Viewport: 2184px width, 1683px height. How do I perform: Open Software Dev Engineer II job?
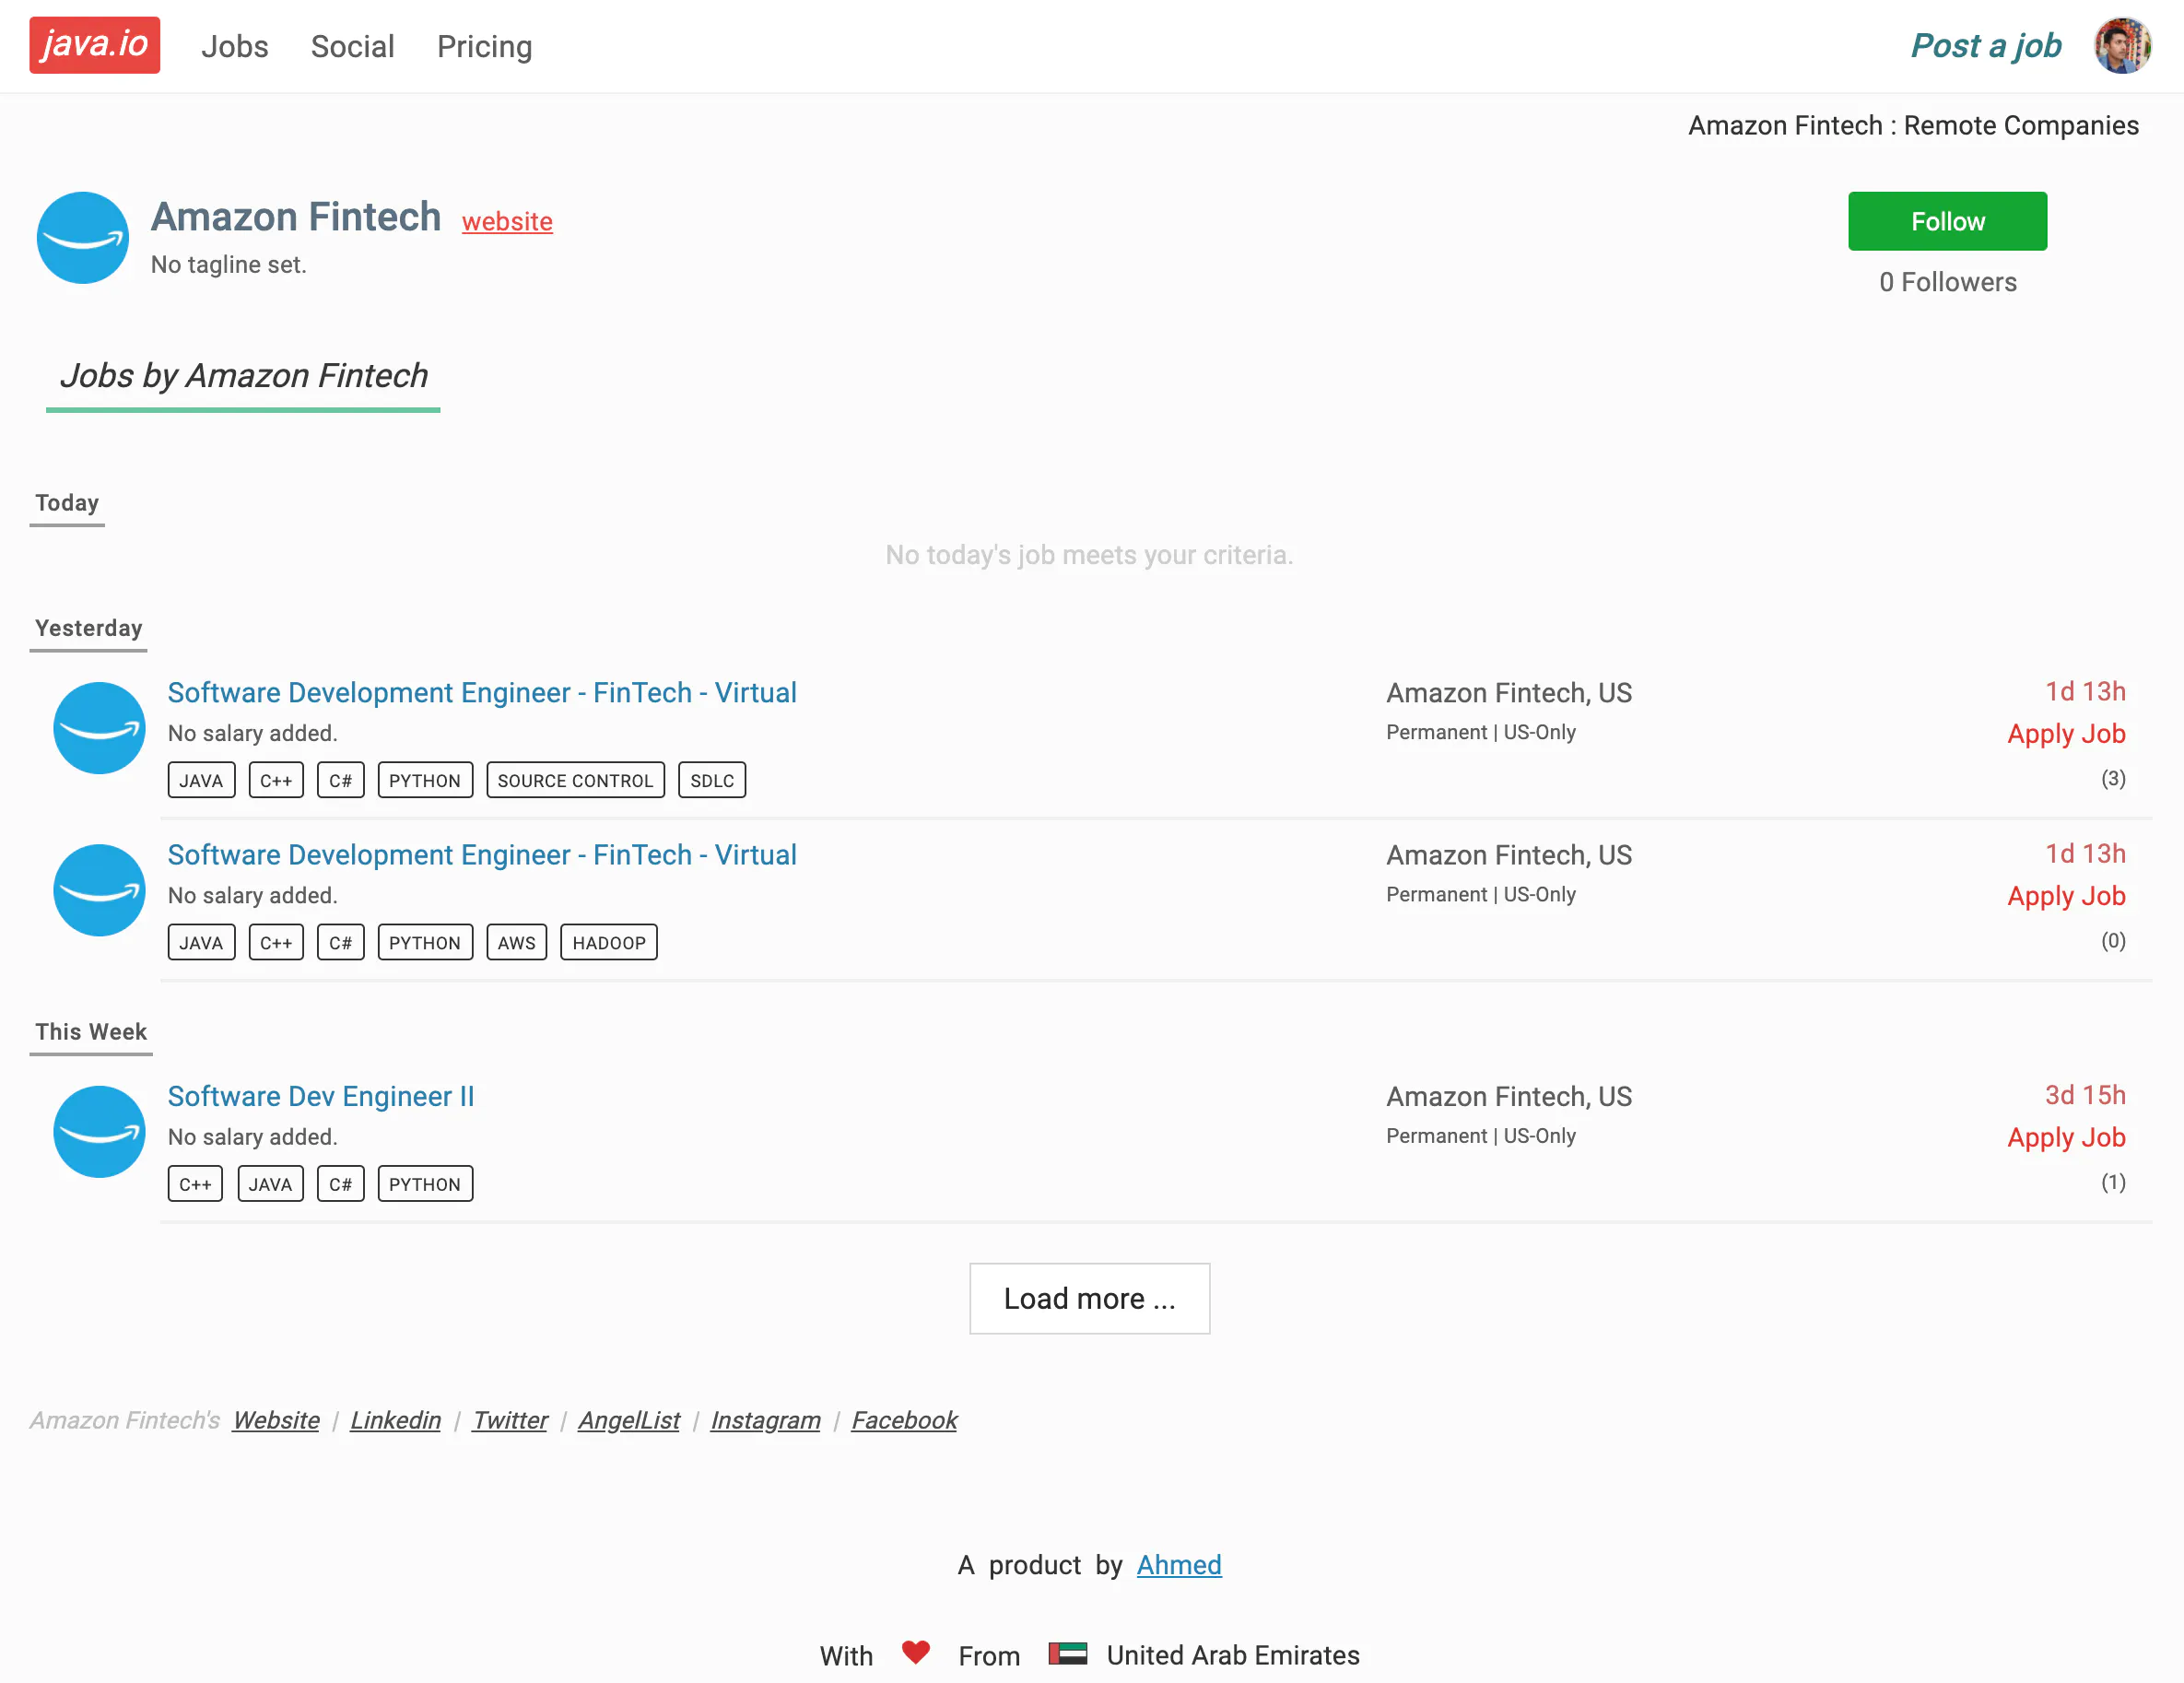pyautogui.click(x=321, y=1096)
